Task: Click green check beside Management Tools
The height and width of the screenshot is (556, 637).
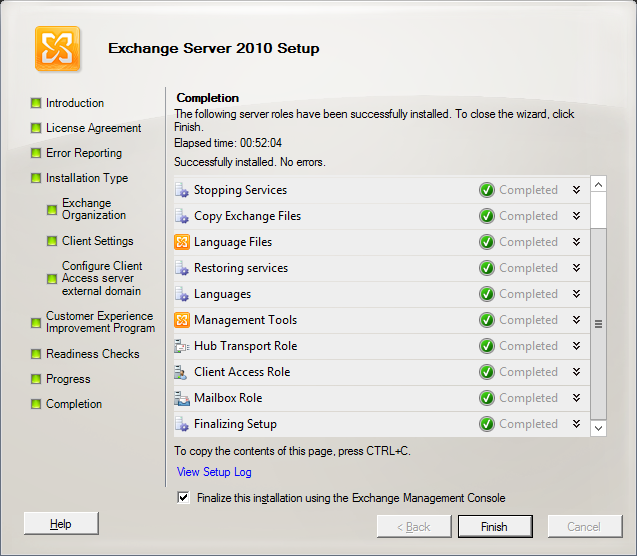Action: coord(487,320)
